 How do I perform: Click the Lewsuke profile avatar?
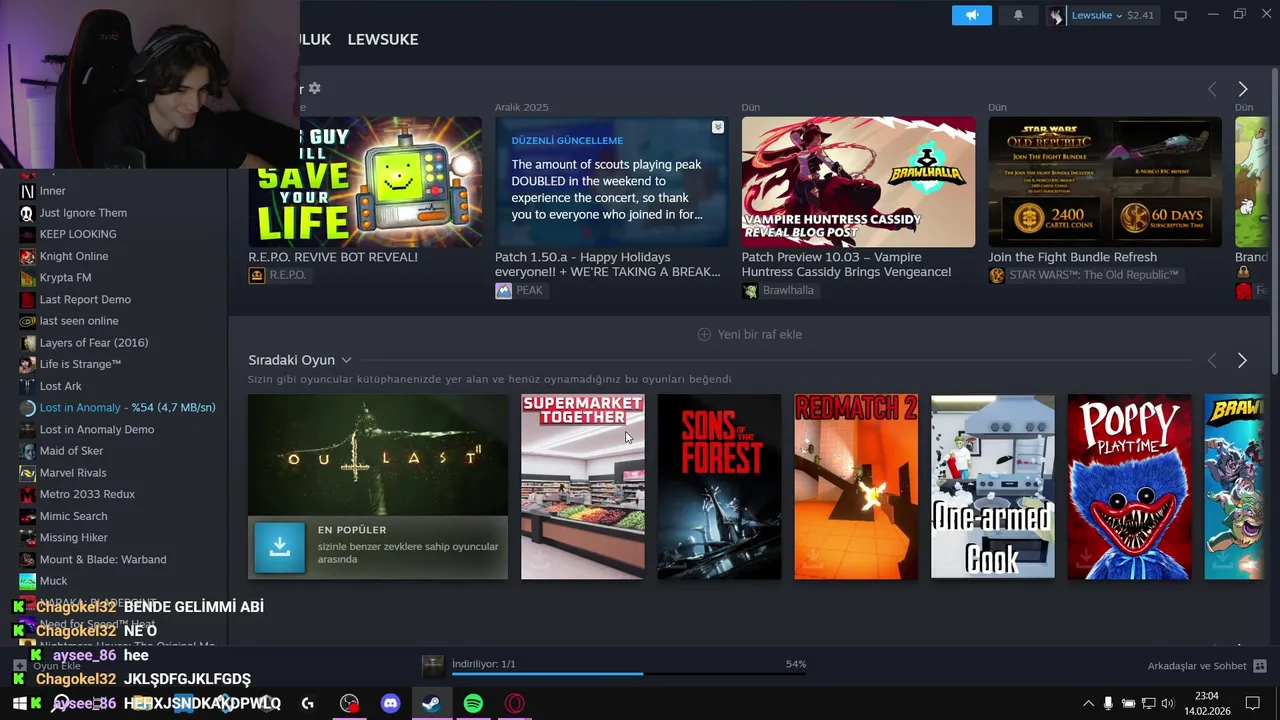coord(1056,15)
